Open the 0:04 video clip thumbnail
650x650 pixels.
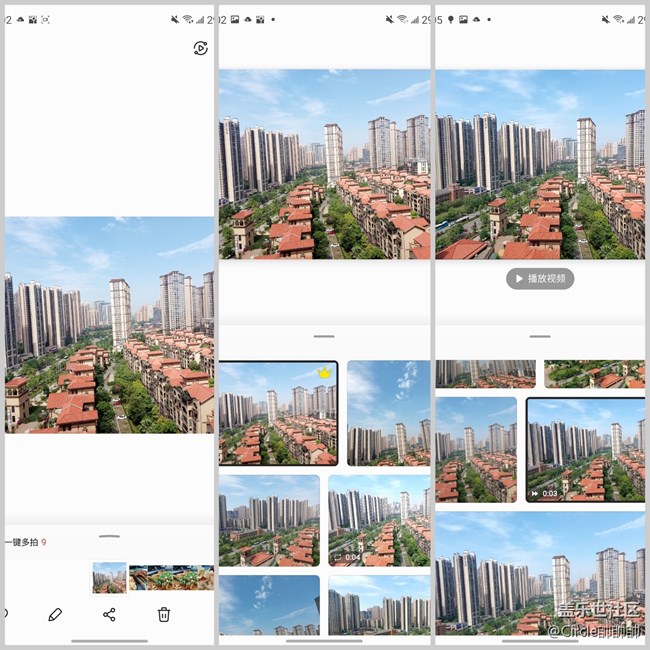(x=379, y=520)
